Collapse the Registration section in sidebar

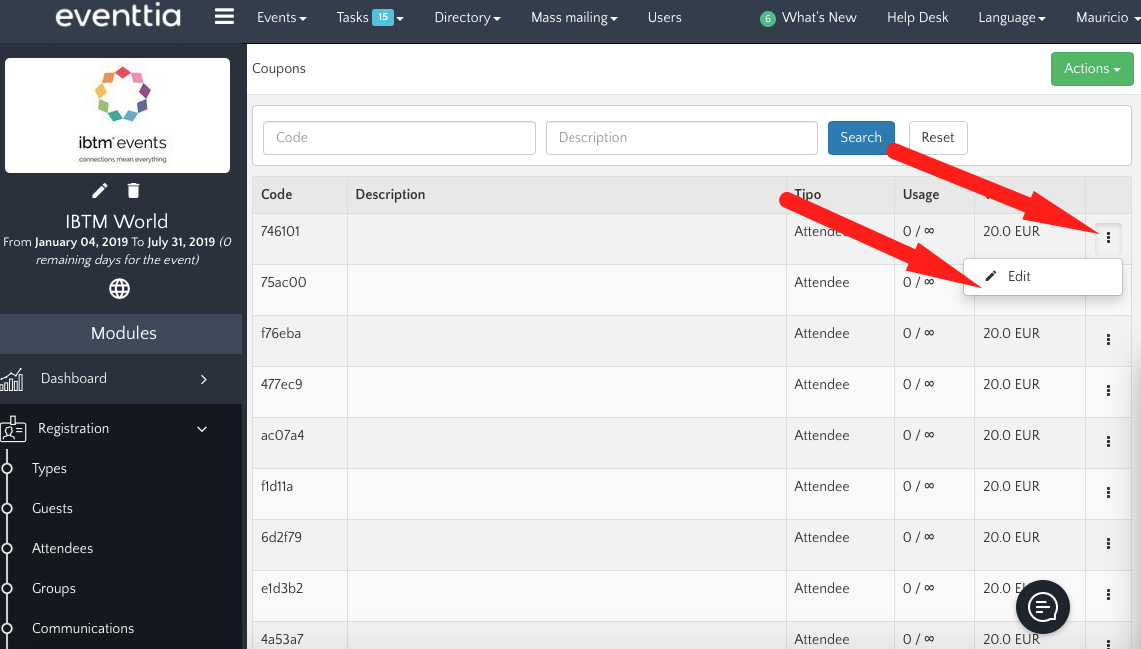[201, 428]
